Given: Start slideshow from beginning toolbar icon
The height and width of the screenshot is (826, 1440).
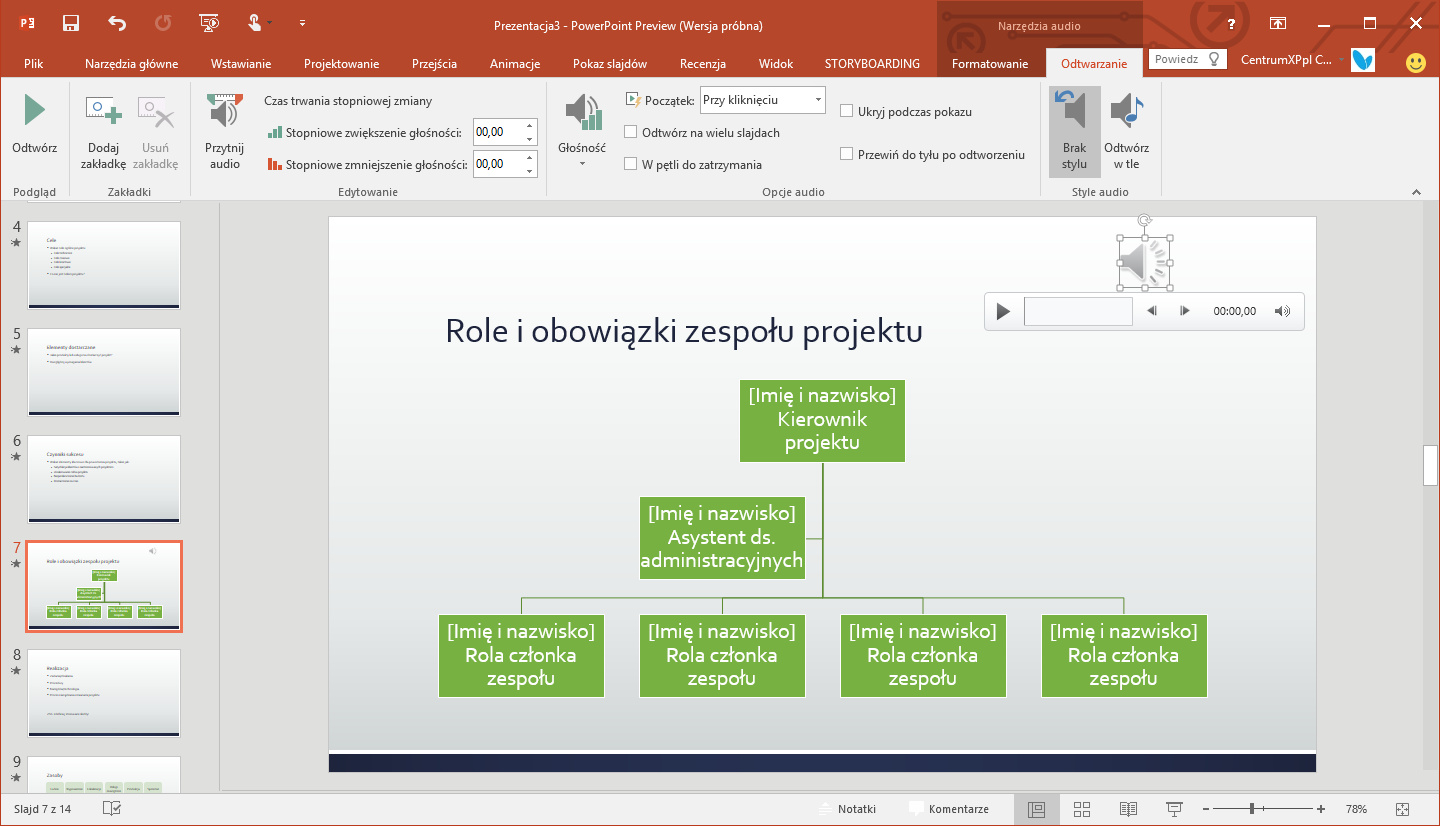Looking at the screenshot, I should [209, 23].
